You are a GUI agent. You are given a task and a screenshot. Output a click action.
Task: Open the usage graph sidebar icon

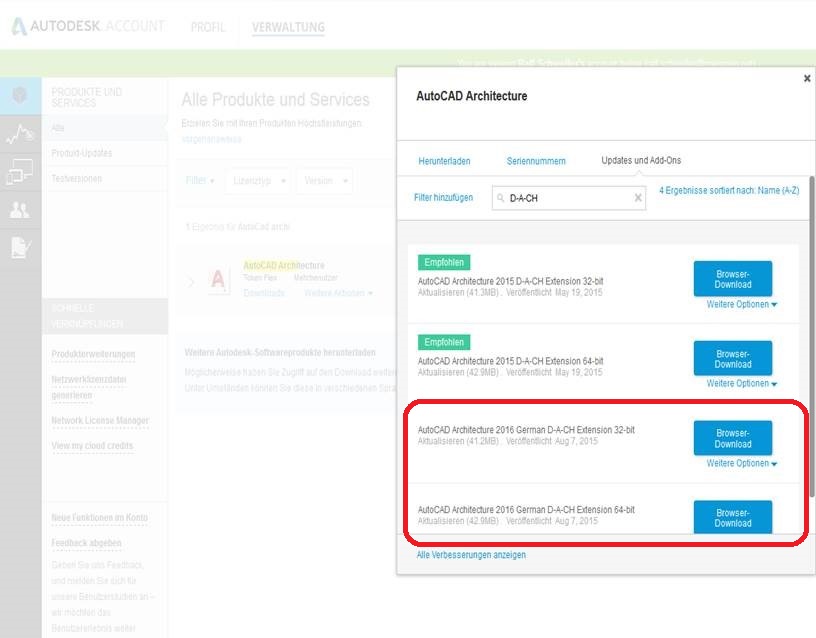(20, 134)
